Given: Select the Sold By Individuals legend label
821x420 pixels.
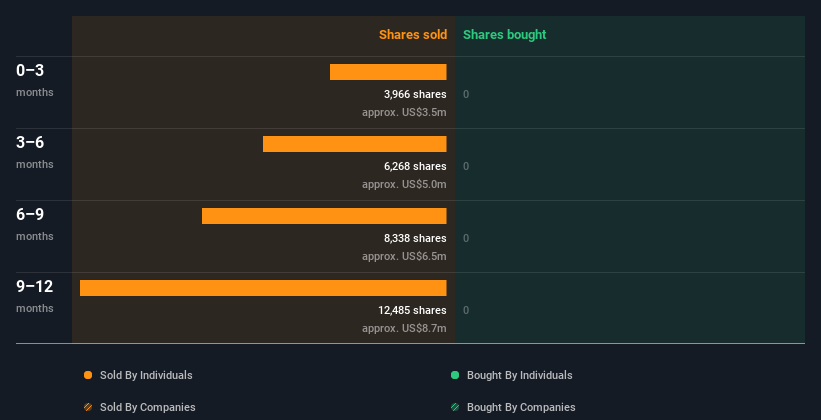Looking at the screenshot, I should coord(146,375).
